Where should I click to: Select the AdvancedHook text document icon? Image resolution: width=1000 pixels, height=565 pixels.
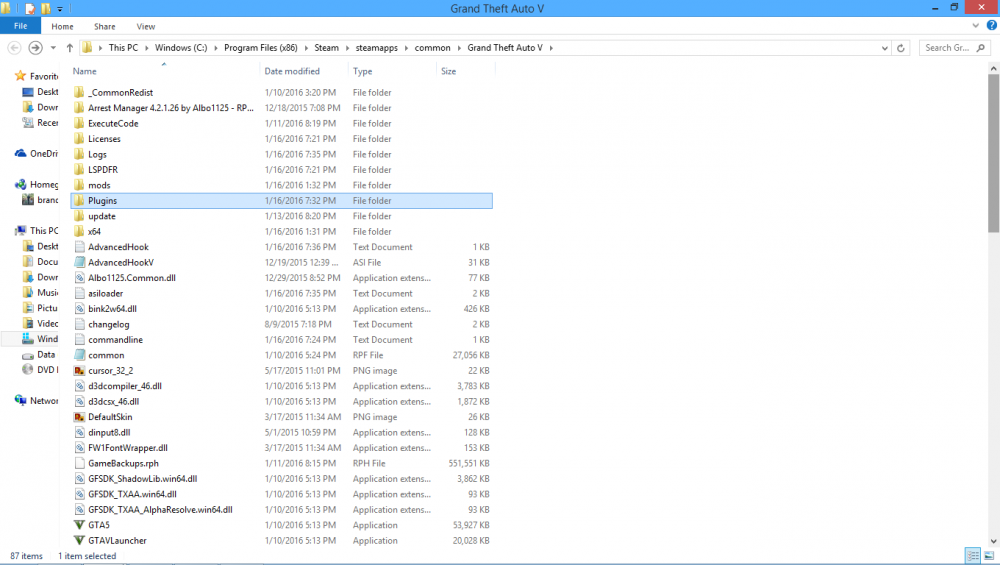[79, 247]
